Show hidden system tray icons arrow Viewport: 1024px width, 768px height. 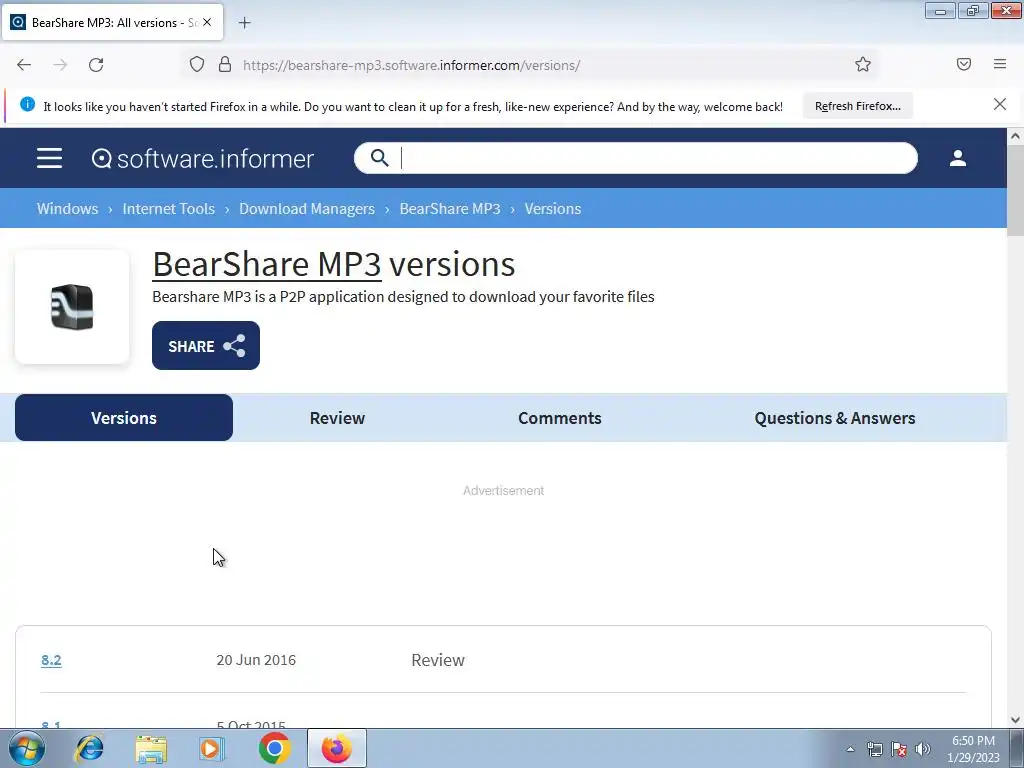(x=850, y=749)
